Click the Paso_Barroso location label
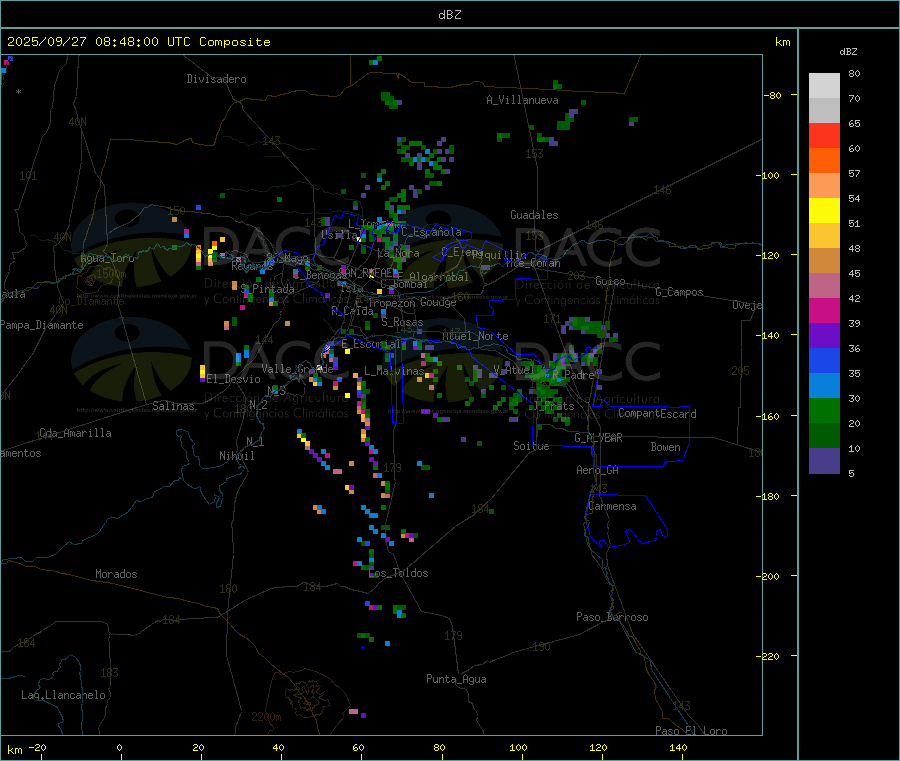 click(x=612, y=617)
